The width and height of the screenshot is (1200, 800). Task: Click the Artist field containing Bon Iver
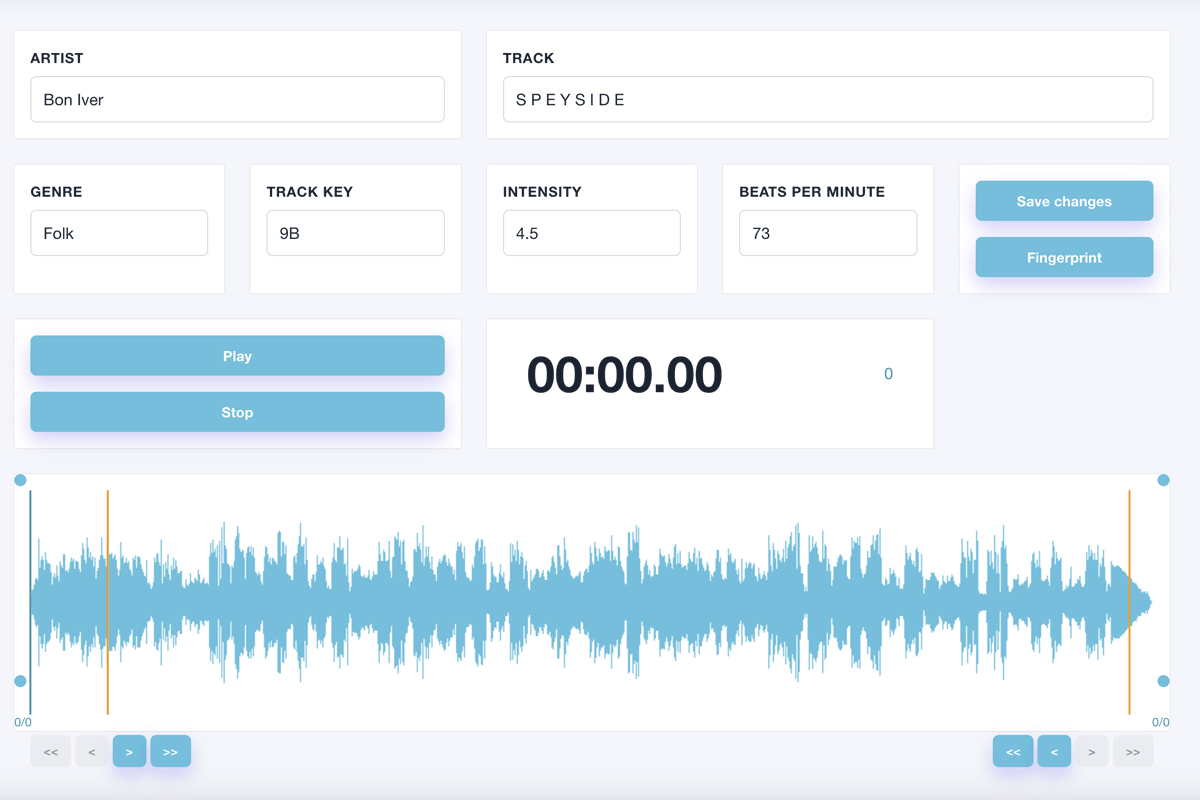tap(237, 100)
